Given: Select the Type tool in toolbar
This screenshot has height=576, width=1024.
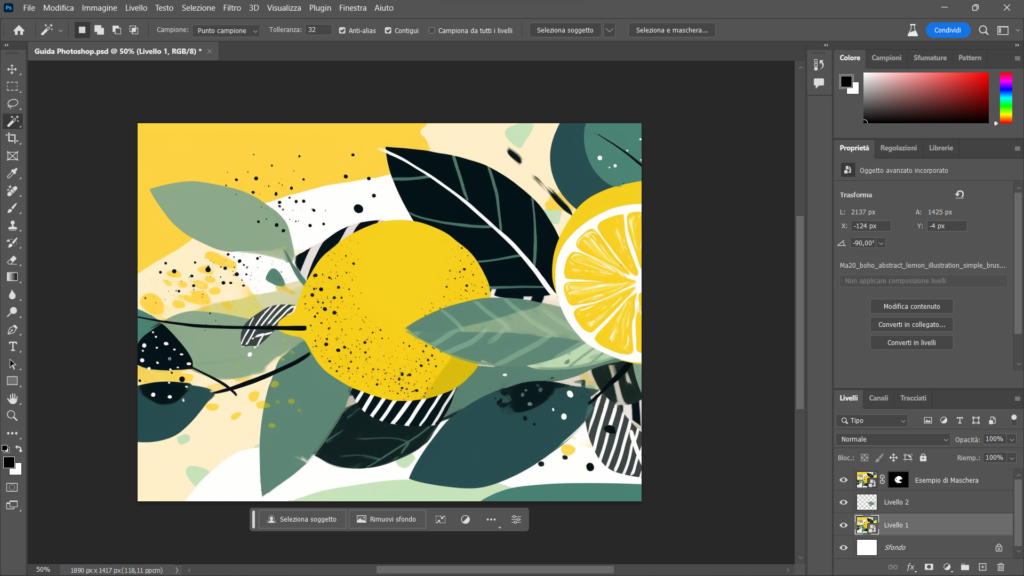Looking at the screenshot, I should 13,346.
